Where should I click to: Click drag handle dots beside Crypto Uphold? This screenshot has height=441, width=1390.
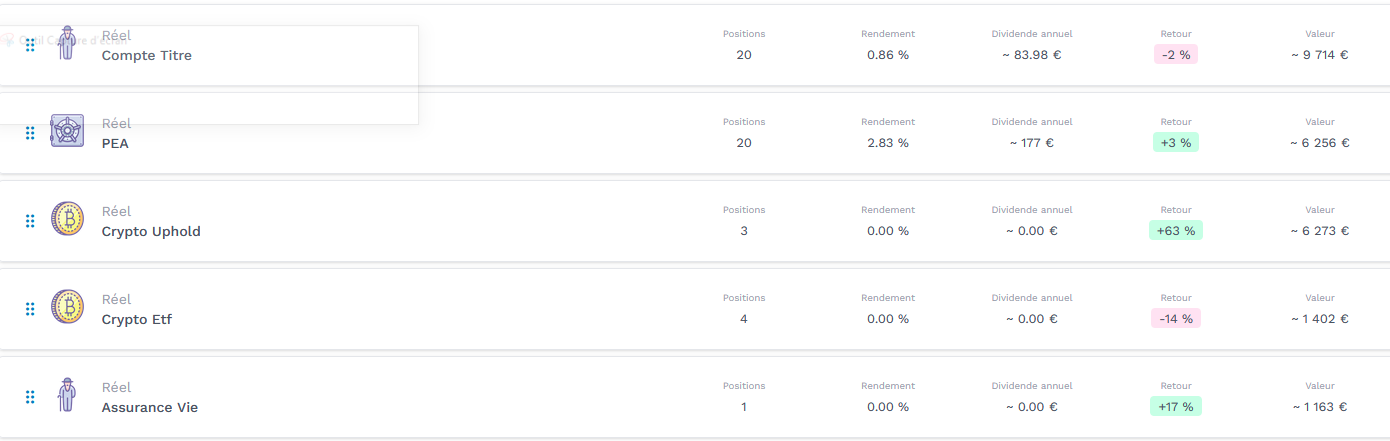tap(30, 221)
